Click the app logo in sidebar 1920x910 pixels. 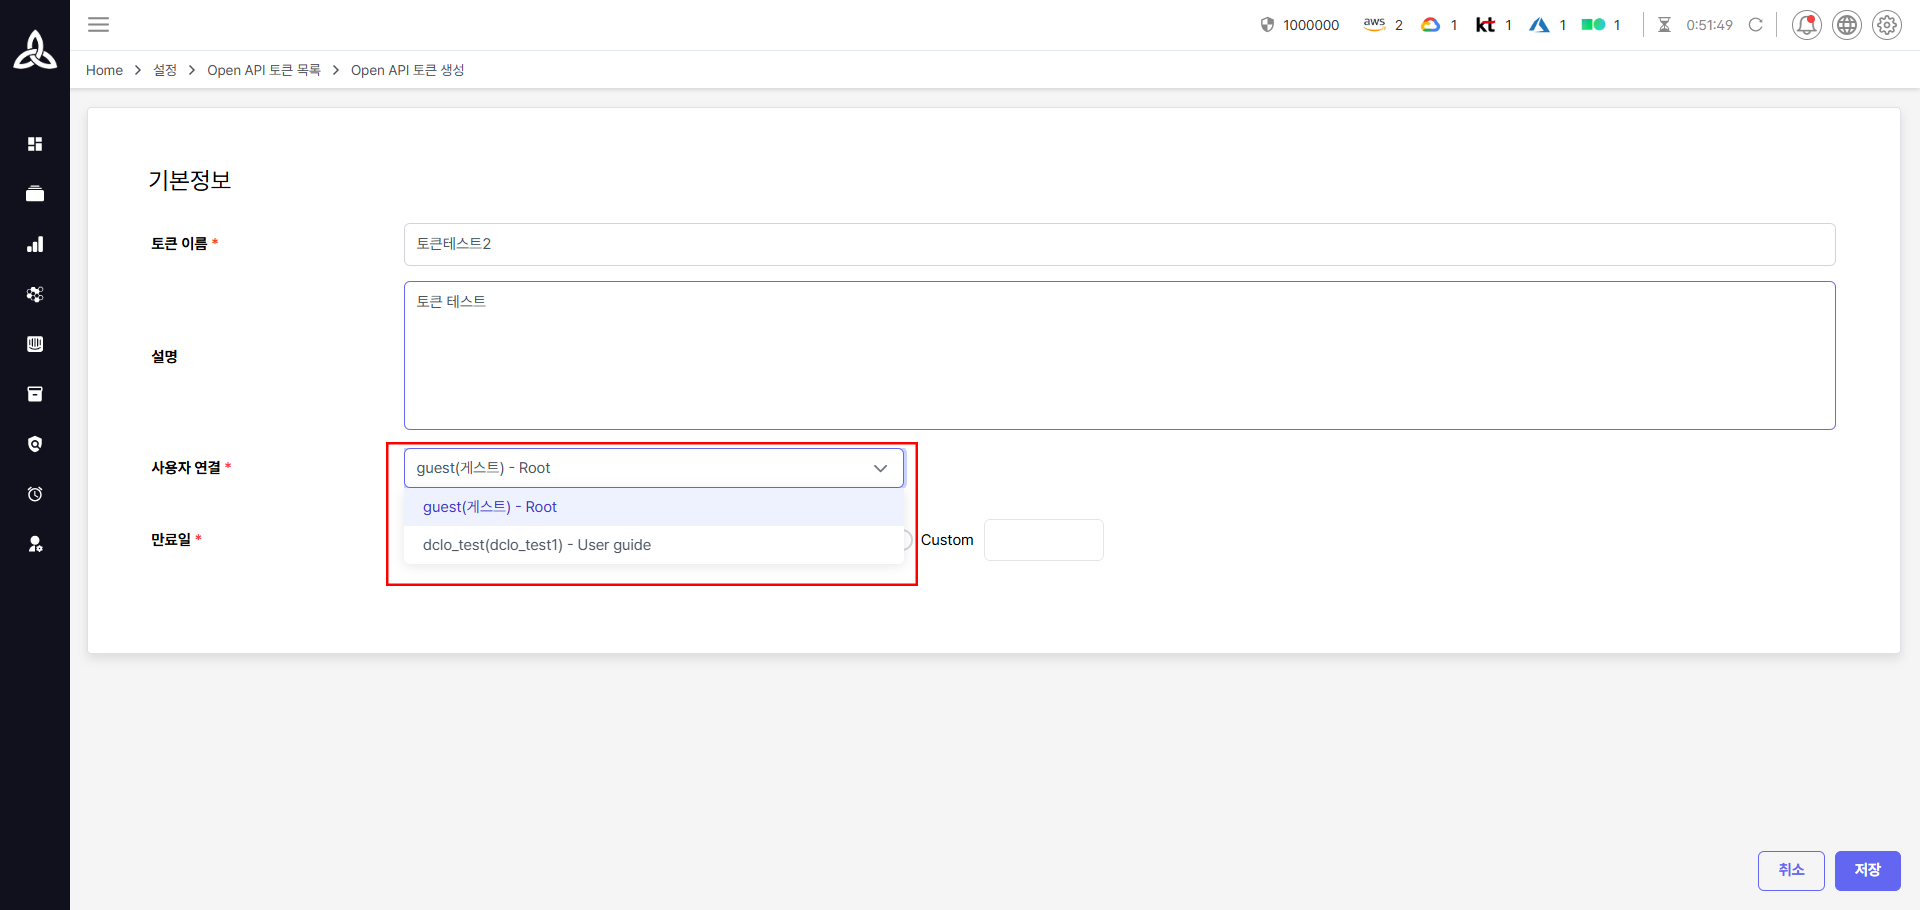(35, 50)
